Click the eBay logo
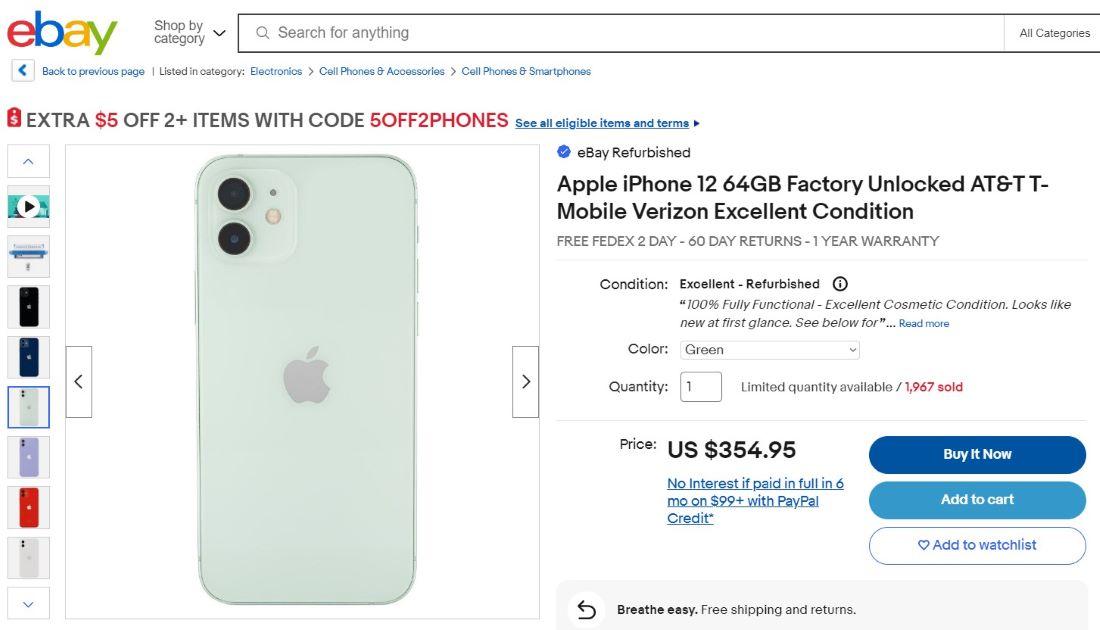 pyautogui.click(x=62, y=33)
